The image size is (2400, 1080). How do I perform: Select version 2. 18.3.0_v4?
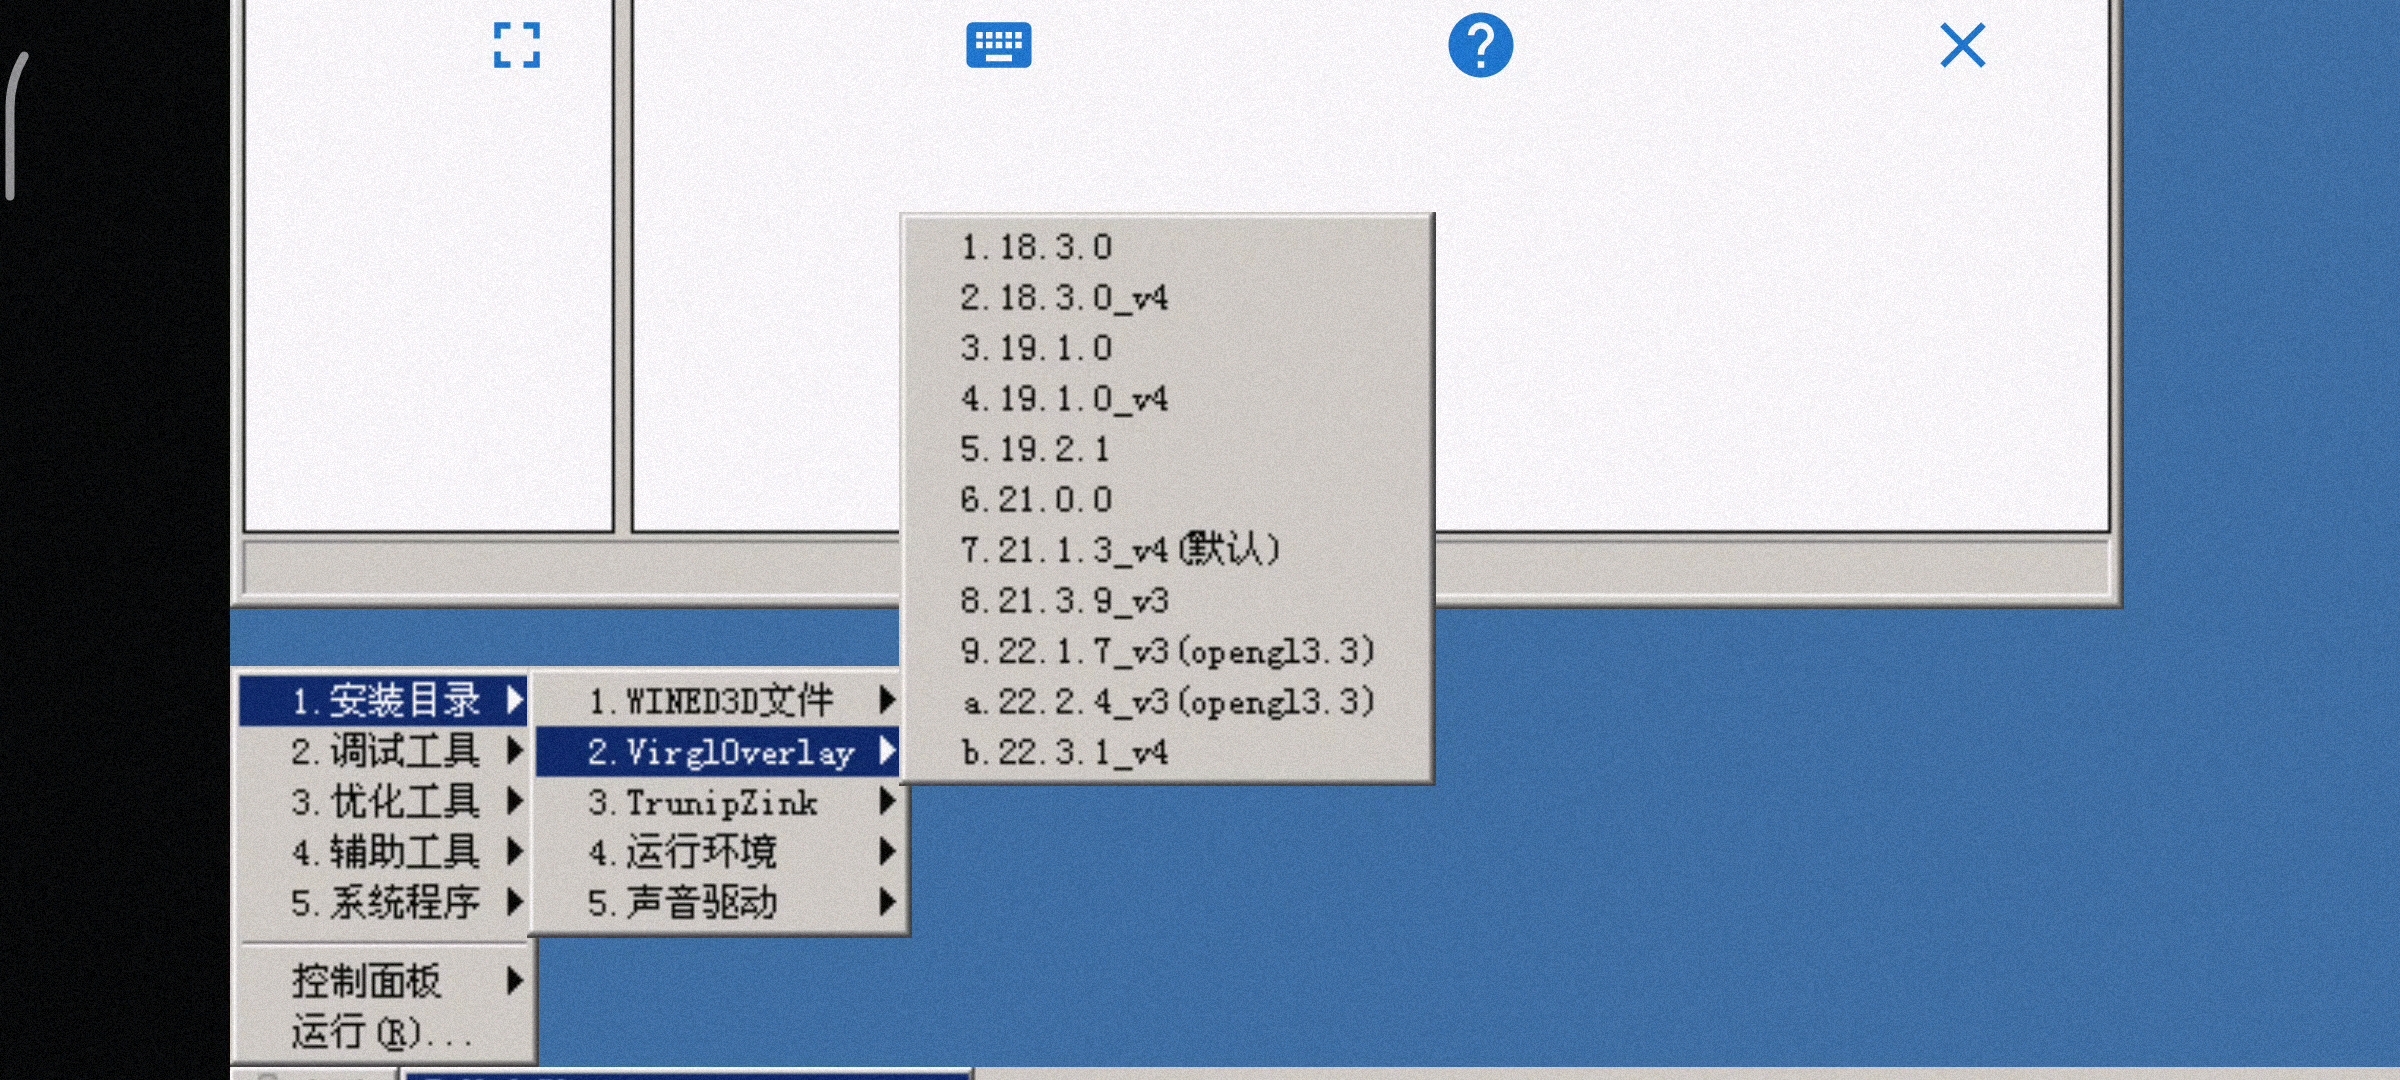tap(1167, 297)
